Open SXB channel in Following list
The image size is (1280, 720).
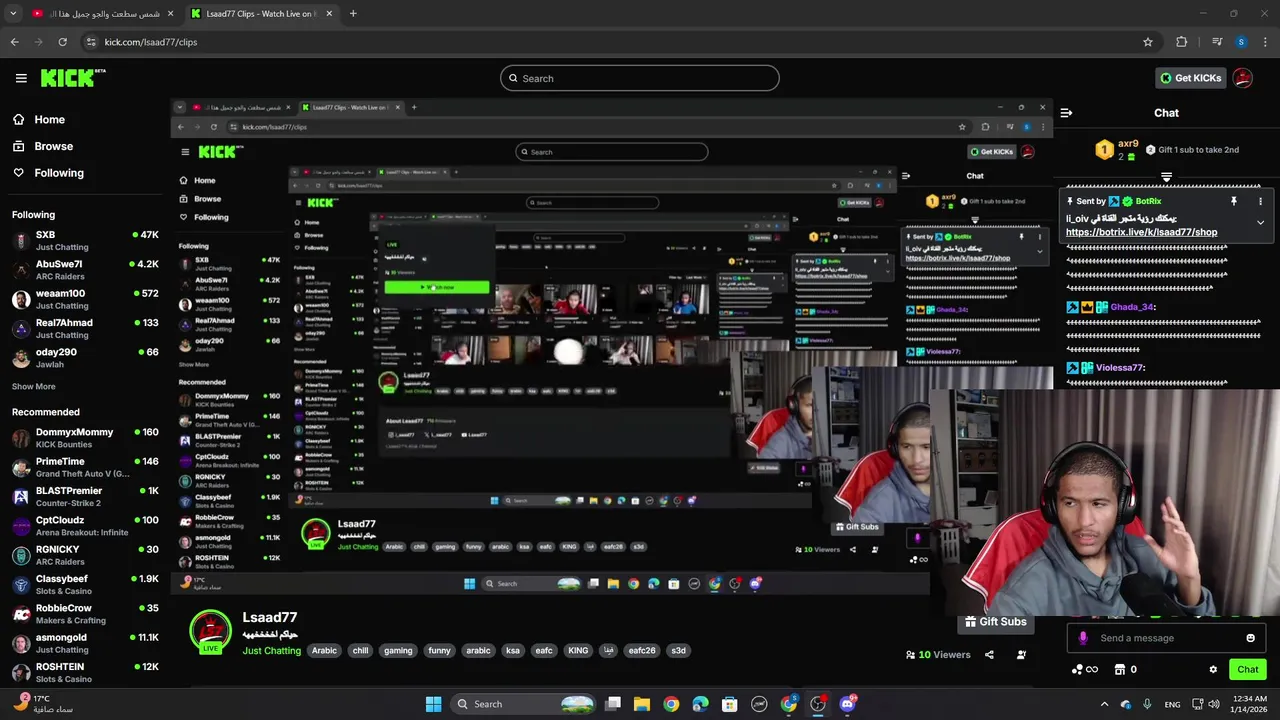[85, 241]
